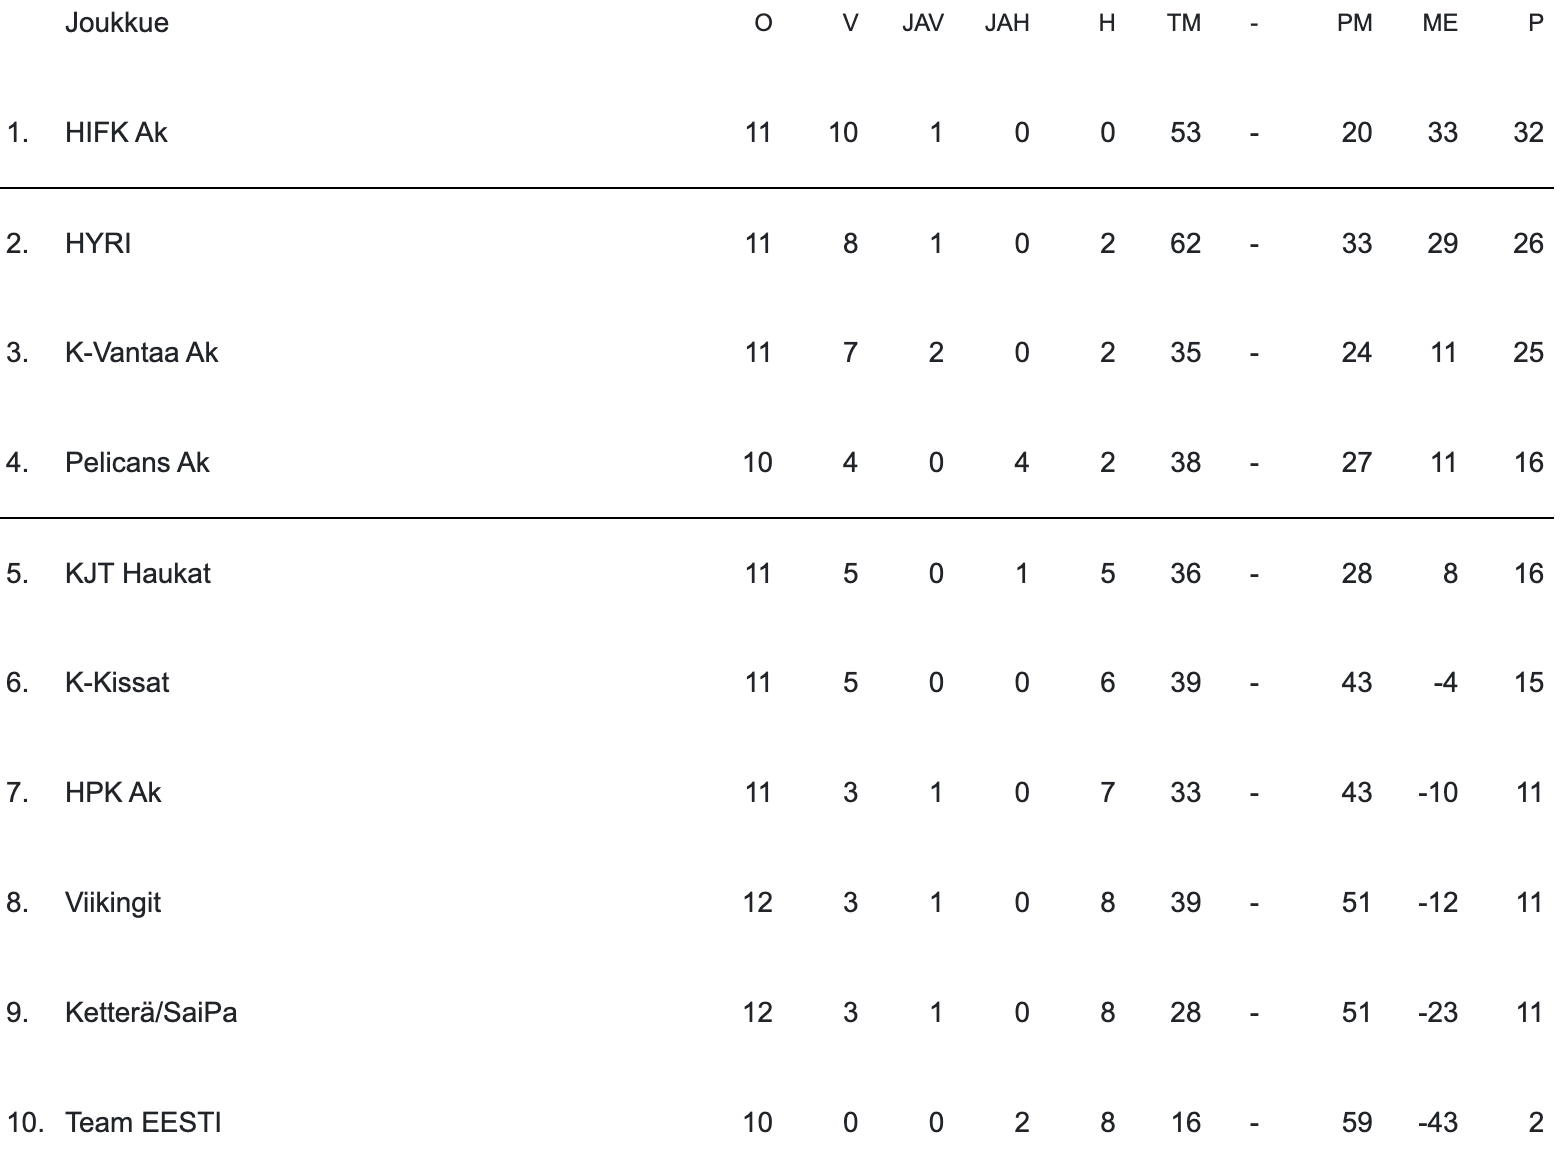Click the JAH column header
This screenshot has height=1150, width=1564.
(x=1007, y=23)
